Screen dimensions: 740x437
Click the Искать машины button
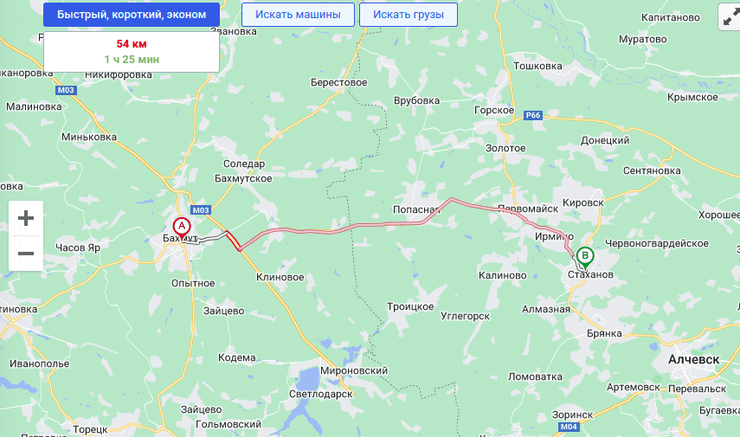coord(298,15)
